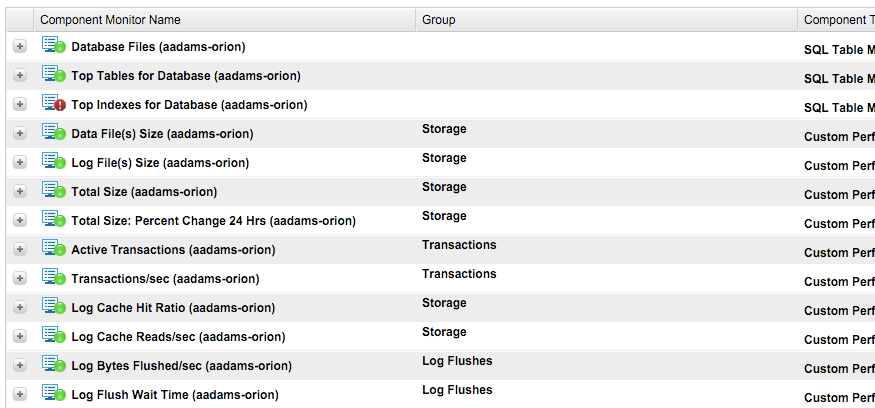Screen dimensions: 875x408
Task: Expand the Transactions/sec row
Action: (19, 279)
